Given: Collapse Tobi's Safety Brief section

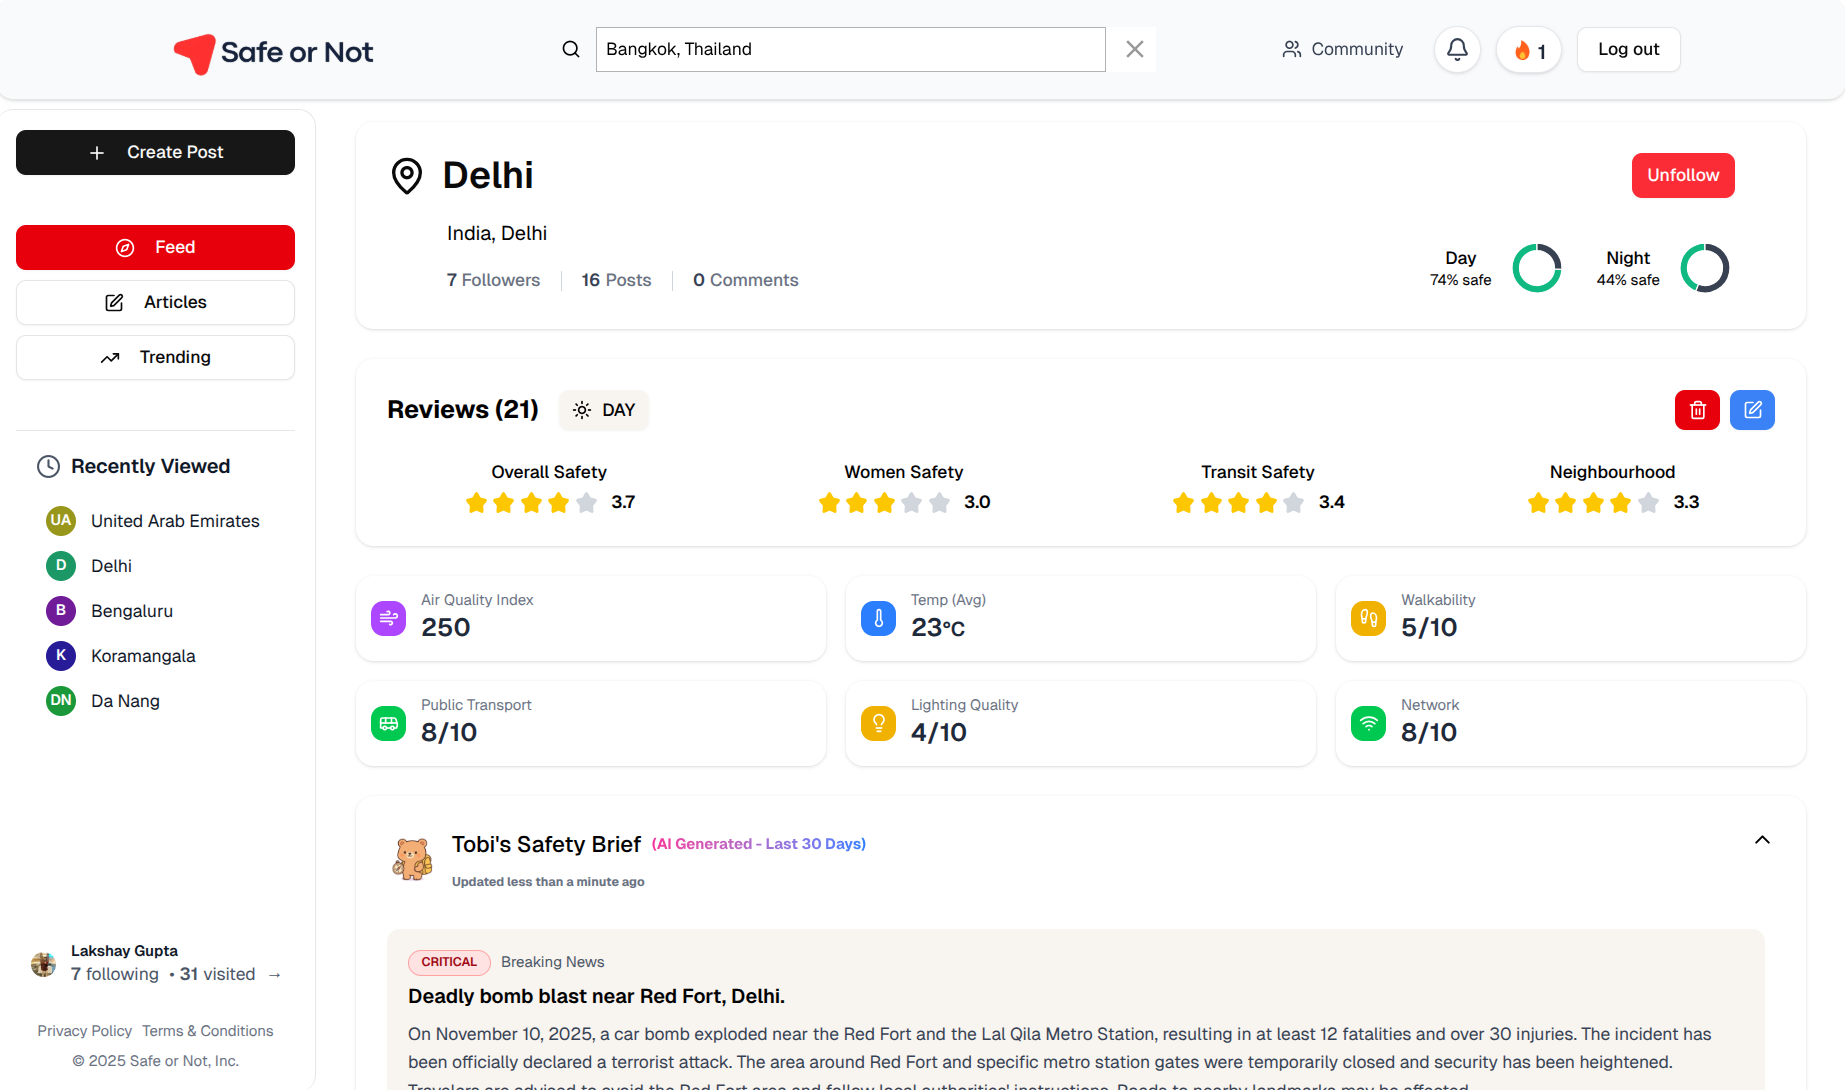Looking at the screenshot, I should (x=1762, y=840).
